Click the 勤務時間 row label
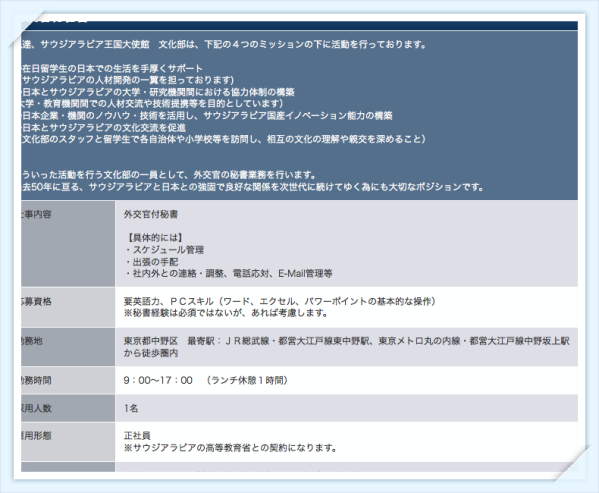This screenshot has height=493, width=599. coord(36,380)
